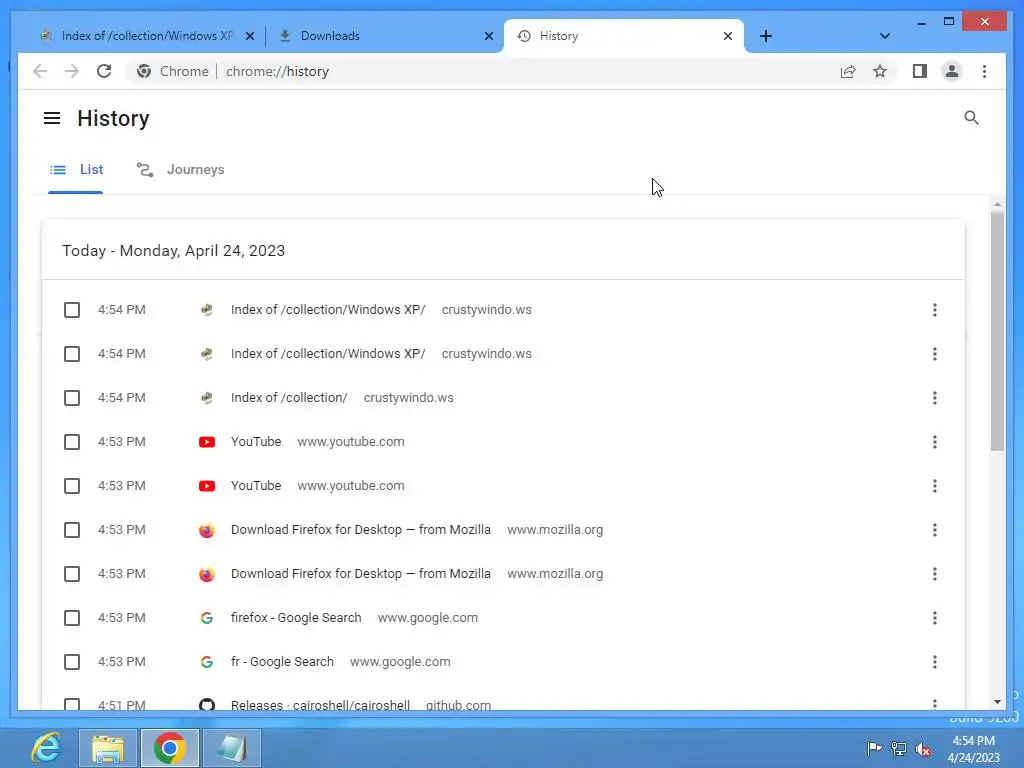
Task: Switch to the Downloads browser tab
Action: 385,36
